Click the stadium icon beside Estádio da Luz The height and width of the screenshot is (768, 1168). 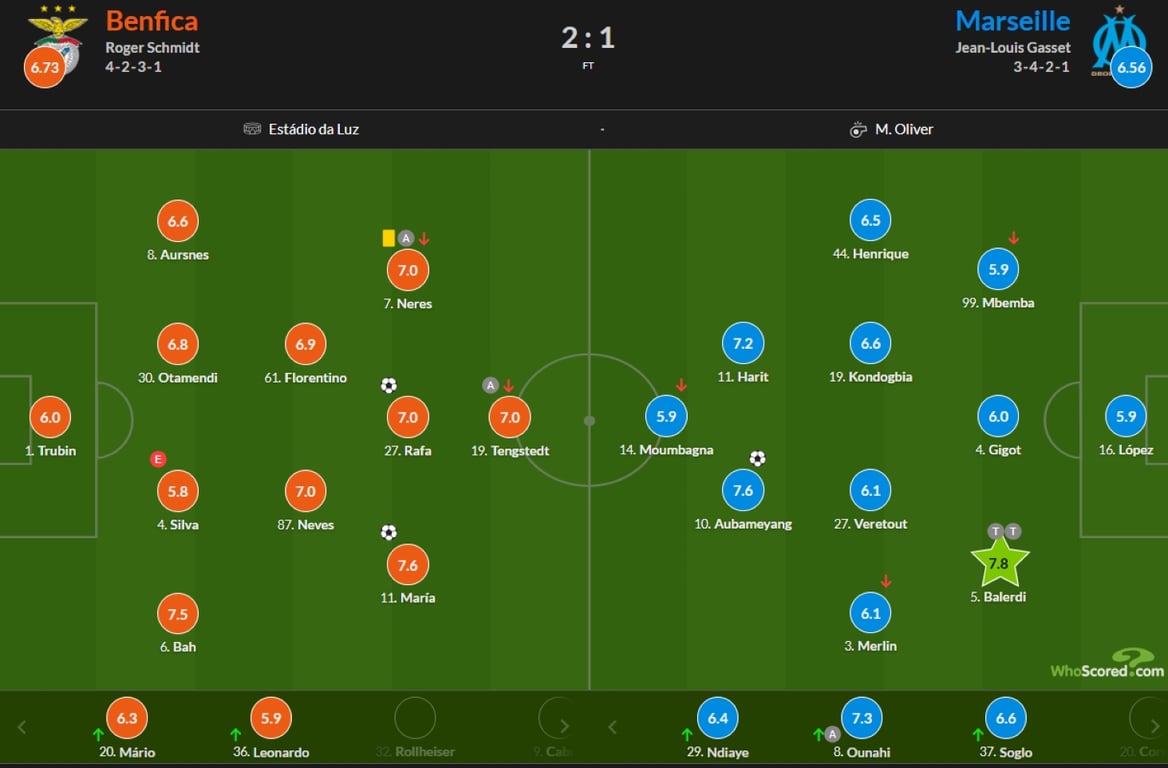coord(252,129)
